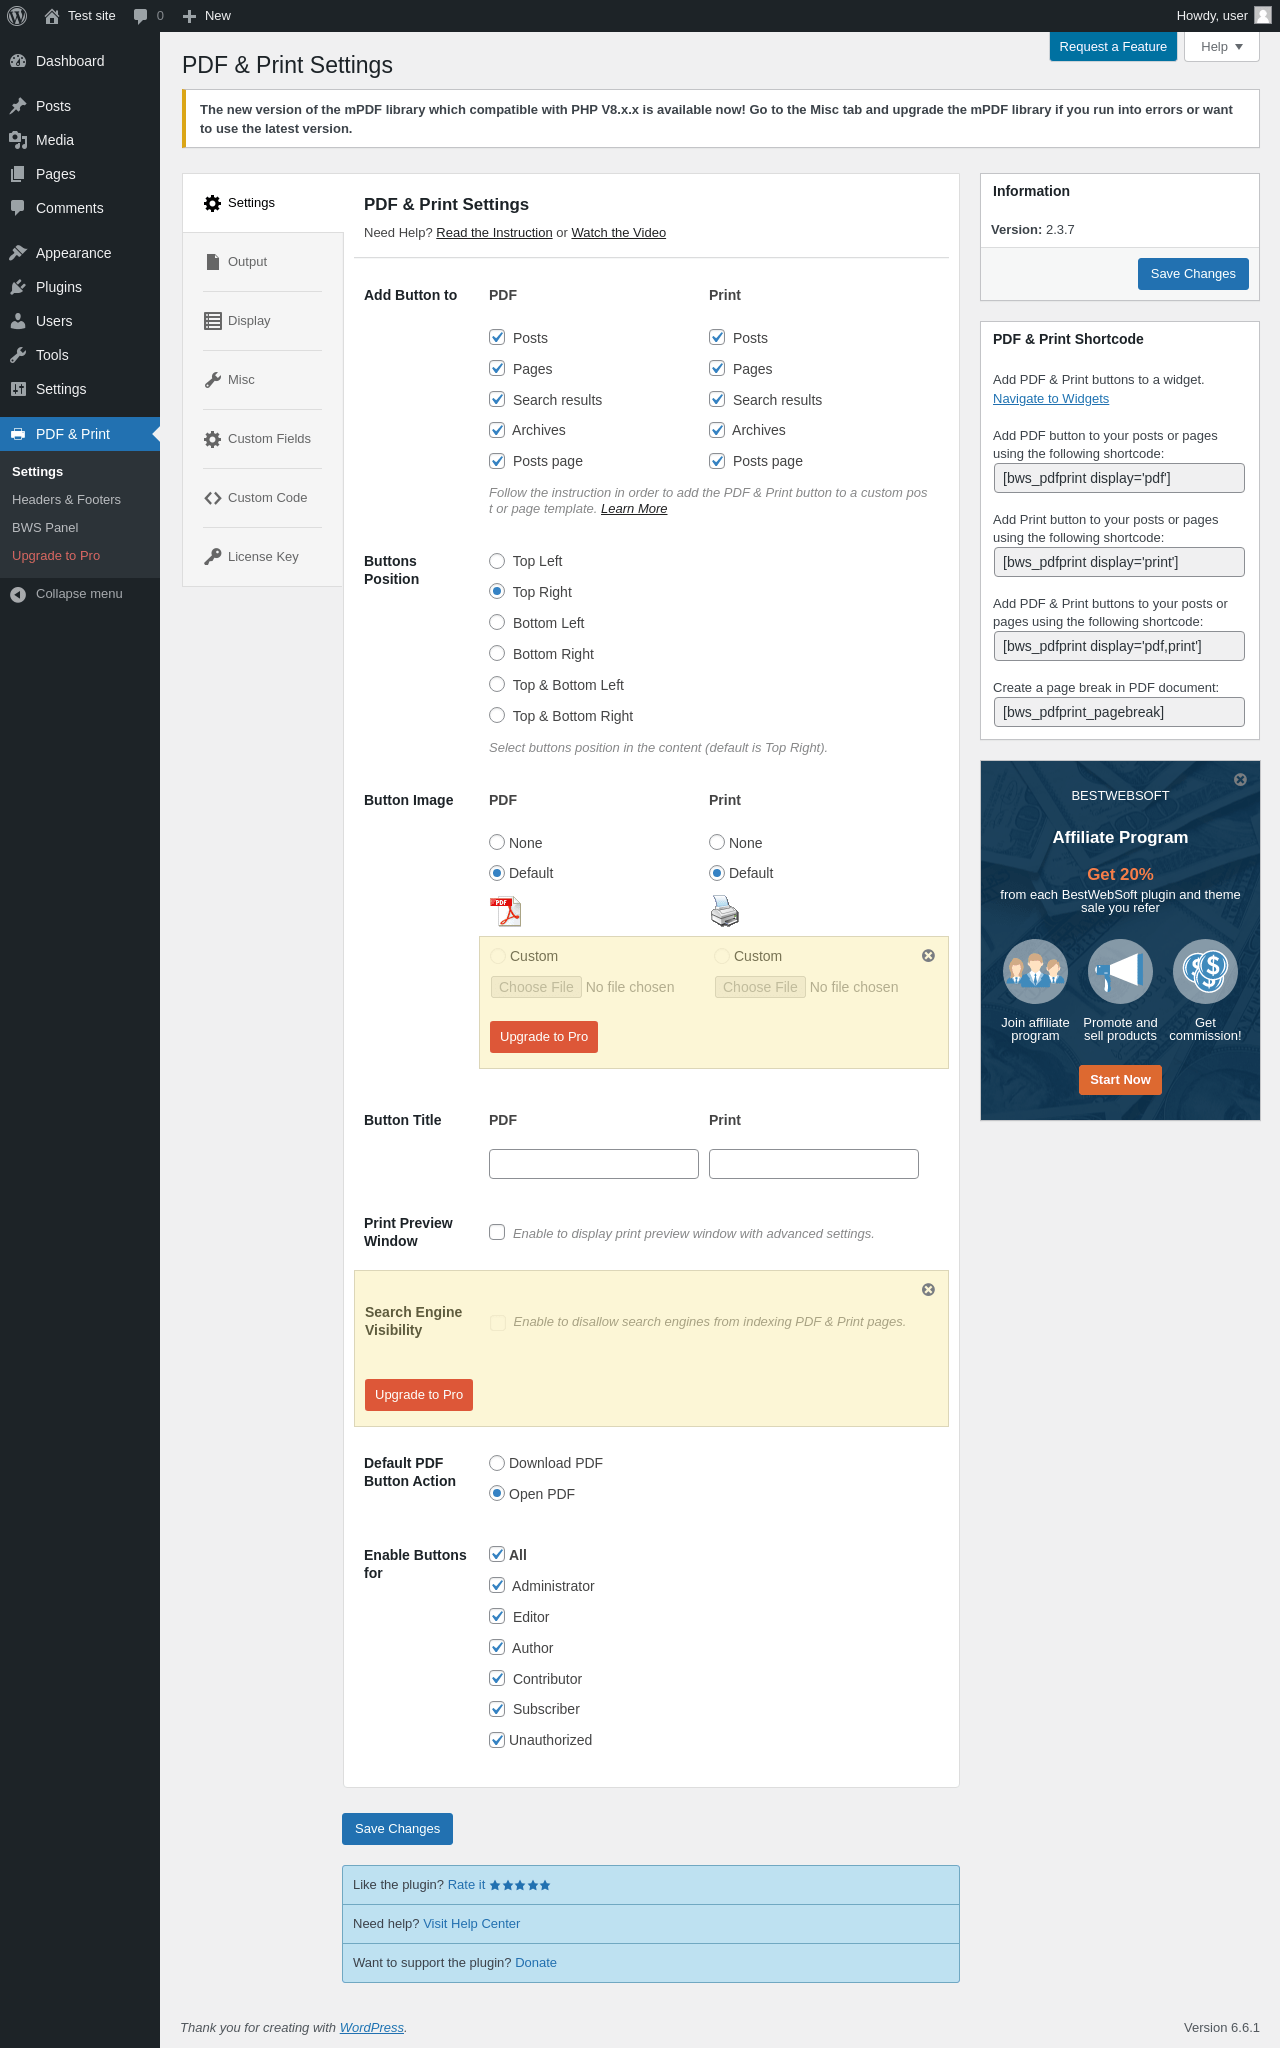Image resolution: width=1280 pixels, height=2048 pixels.
Task: Click the sidebar Settings sliders icon
Action: coord(18,389)
